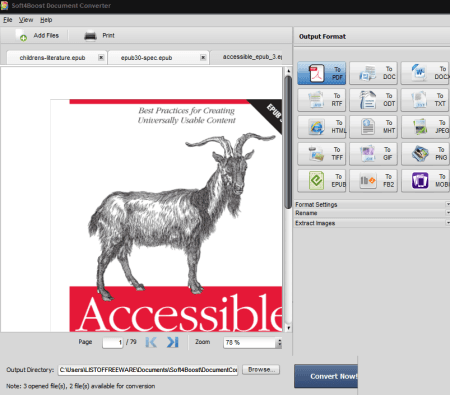Screen dimensions: 450x395
Task: Click the preview scrollbar up arrow
Action: tap(288, 71)
